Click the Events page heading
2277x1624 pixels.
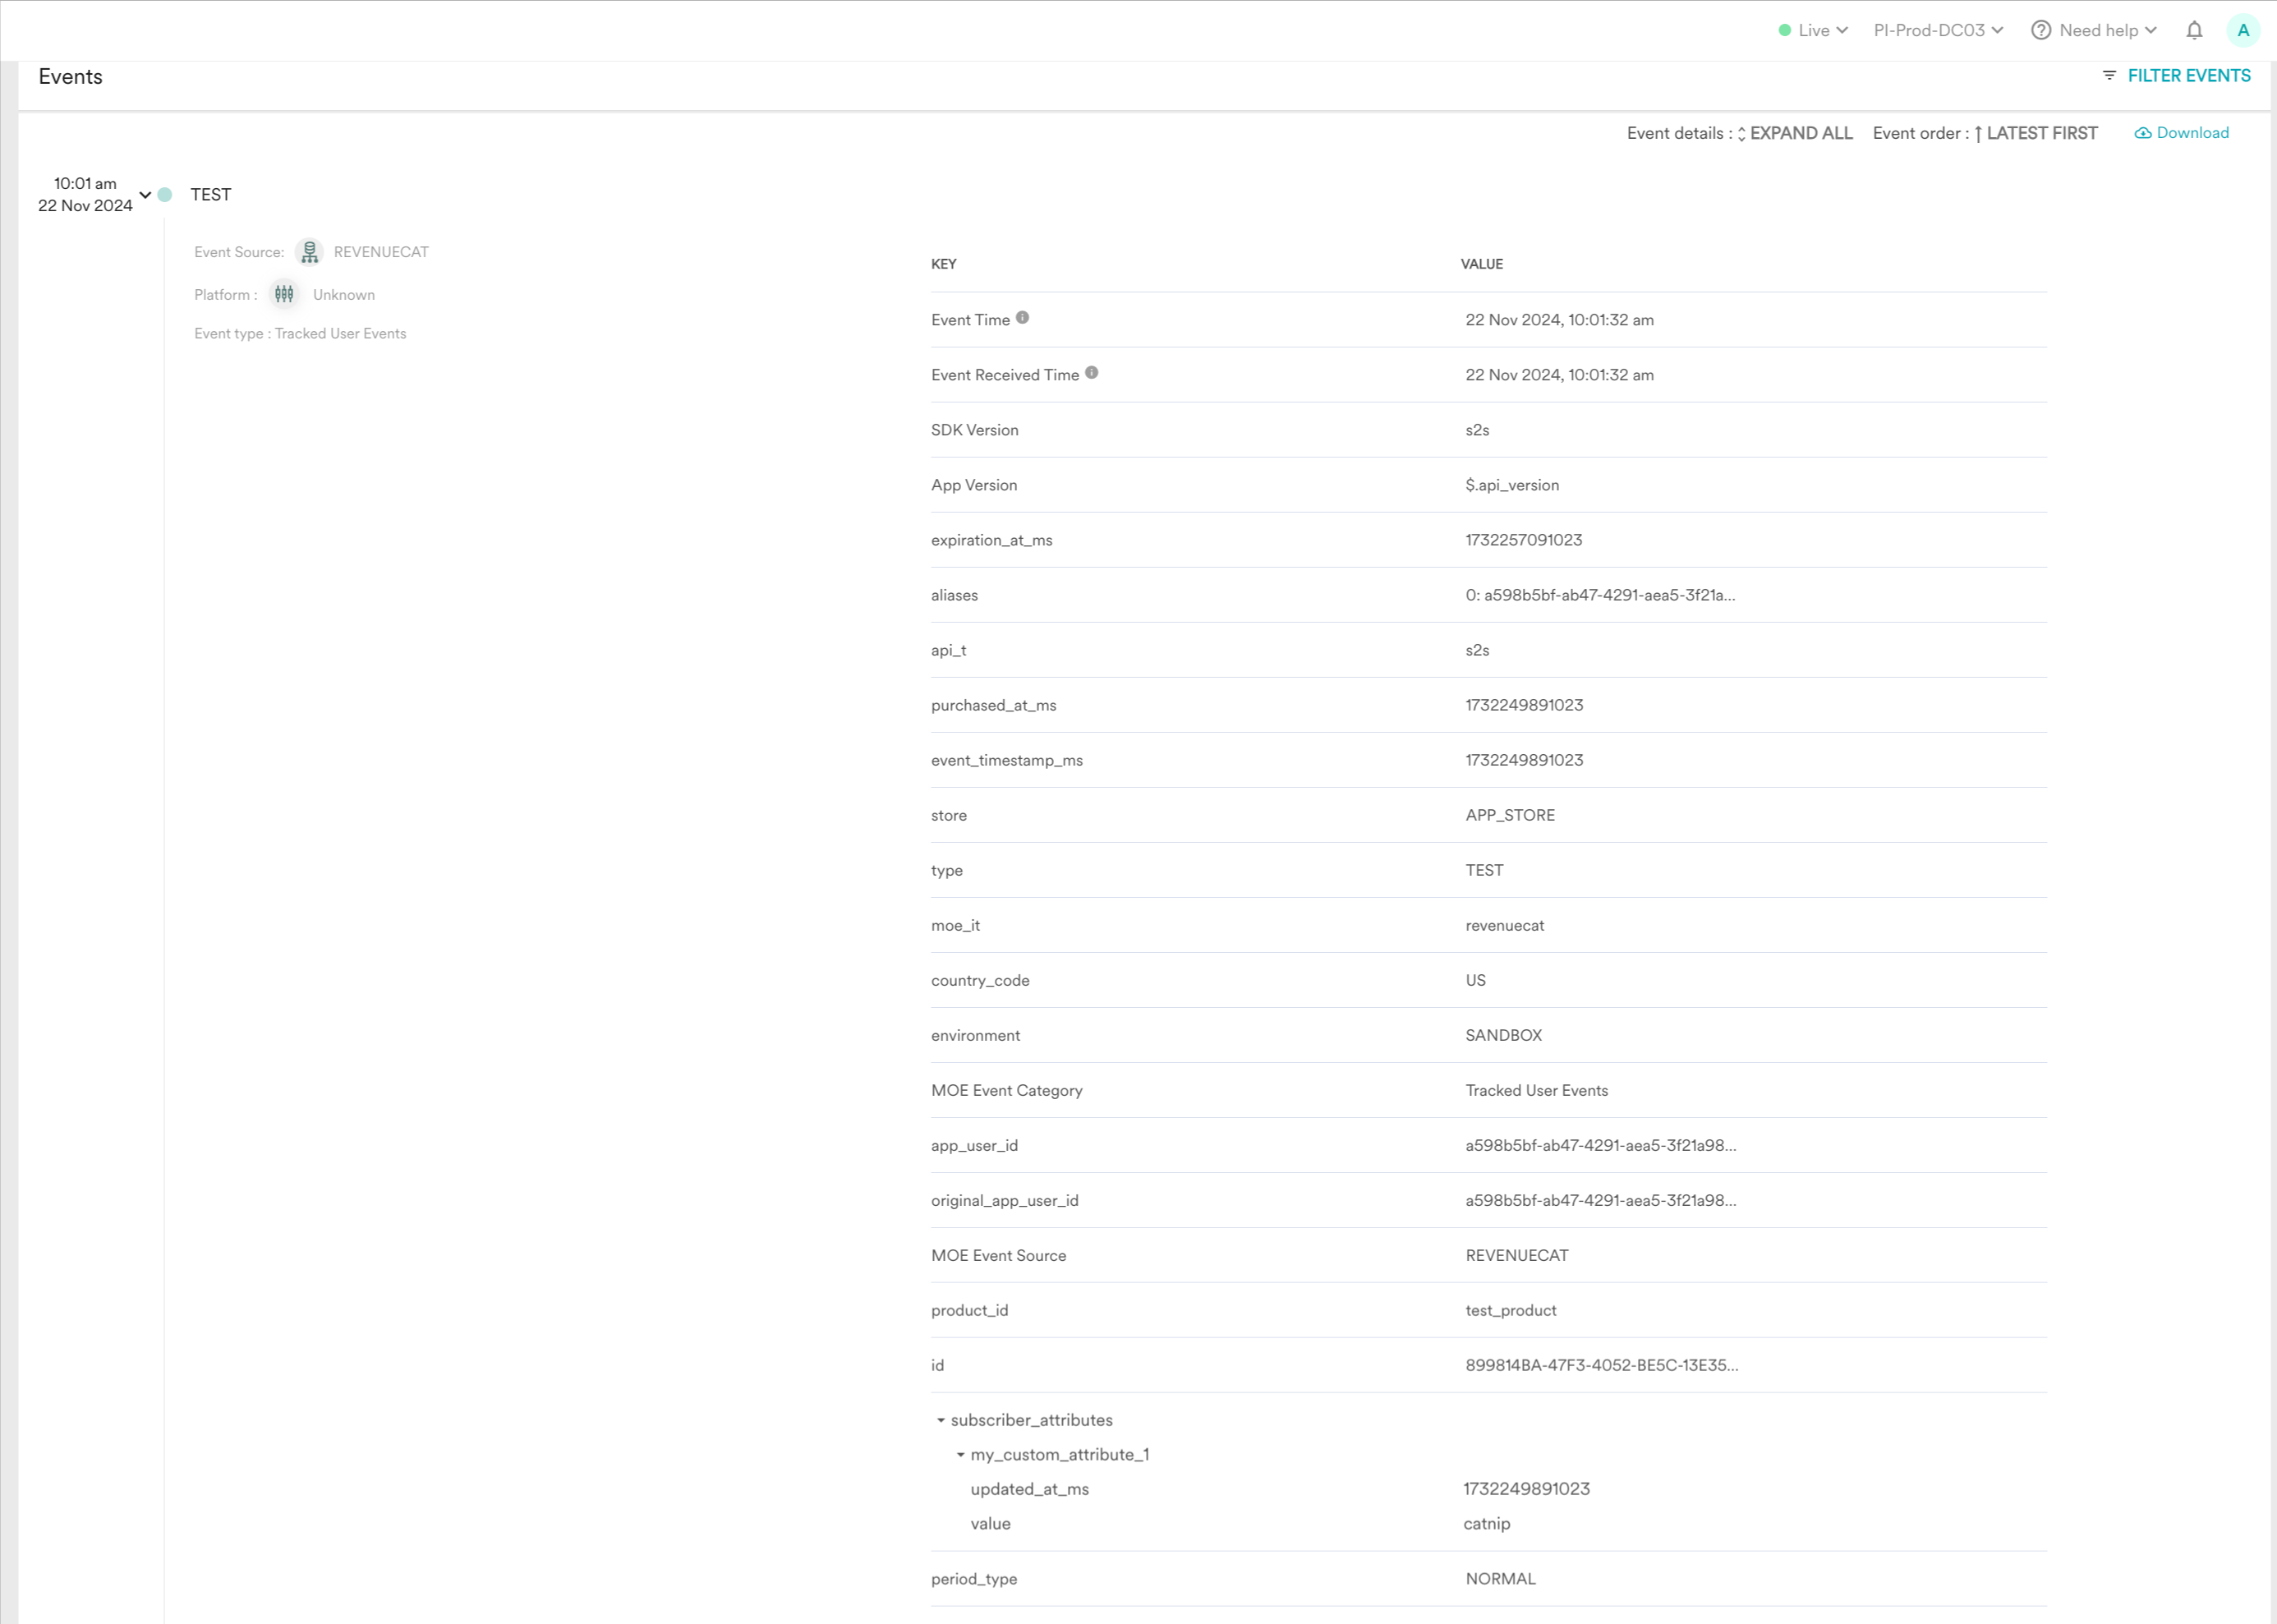(x=70, y=77)
